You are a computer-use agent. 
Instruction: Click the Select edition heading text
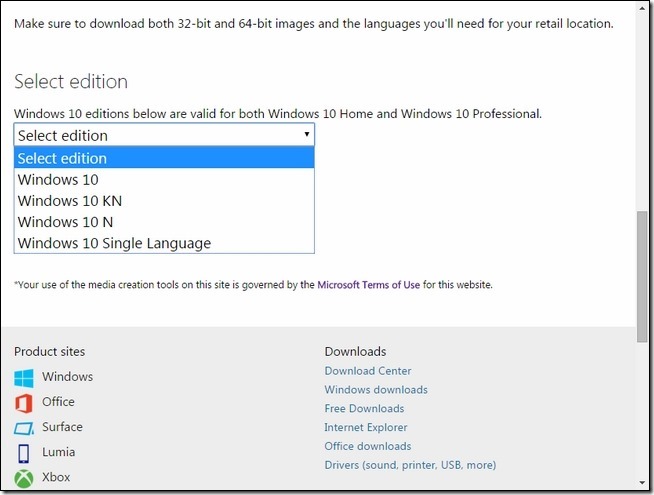point(71,81)
